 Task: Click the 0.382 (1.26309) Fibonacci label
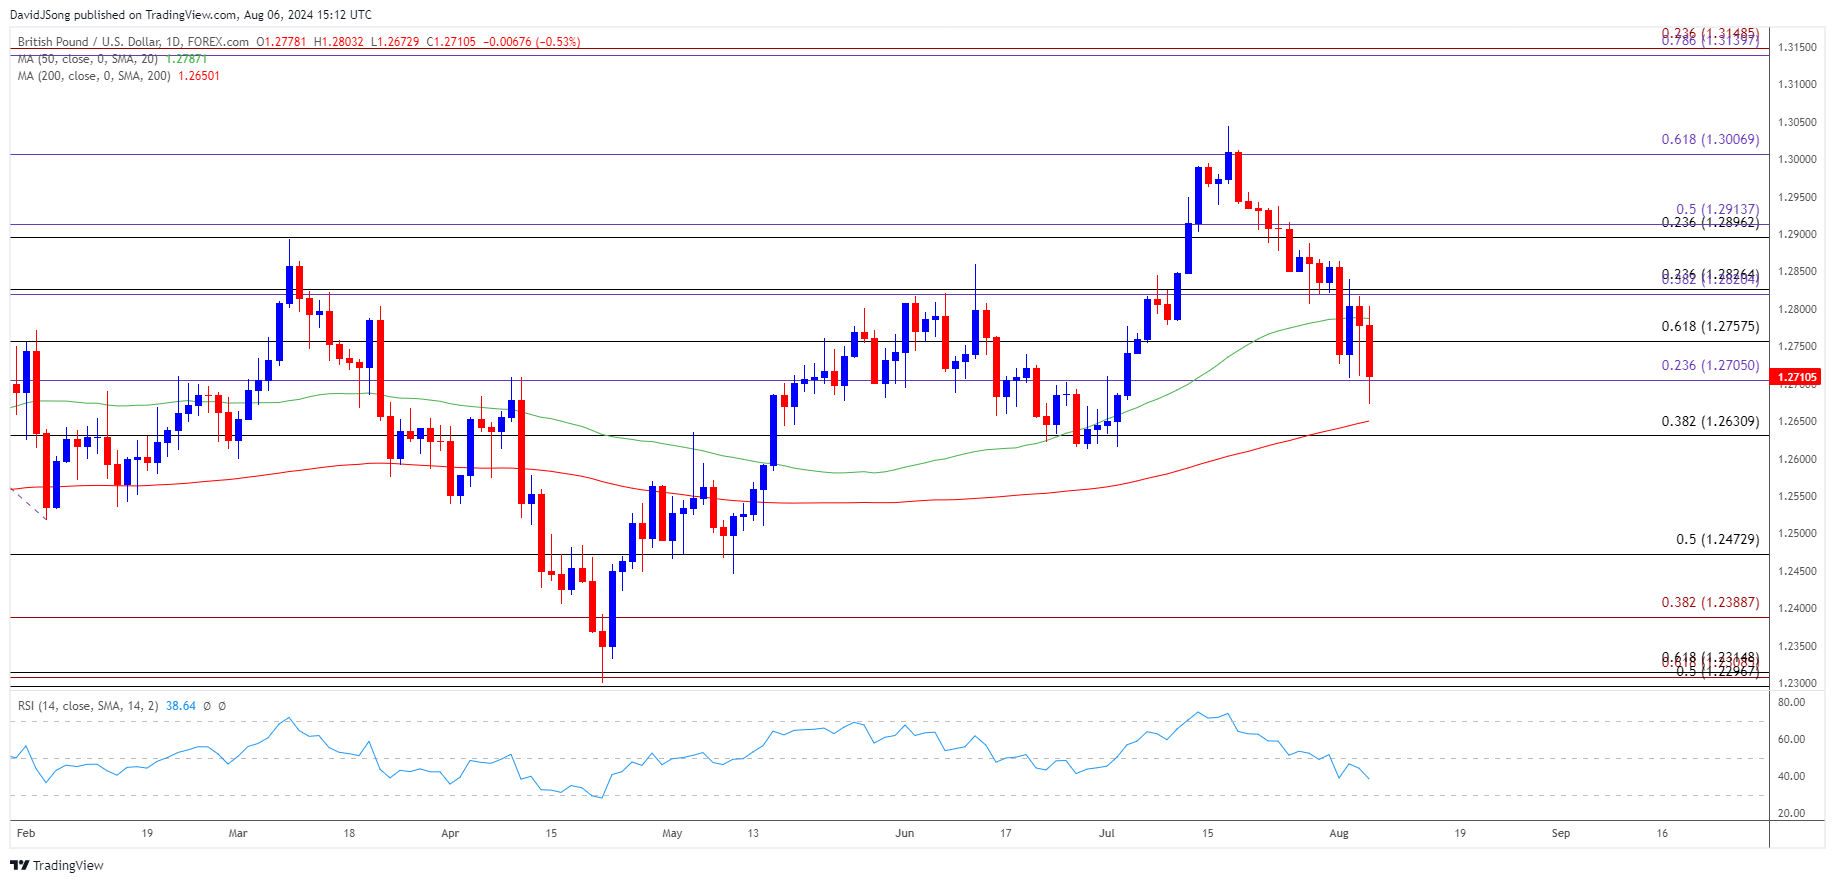click(x=1710, y=422)
